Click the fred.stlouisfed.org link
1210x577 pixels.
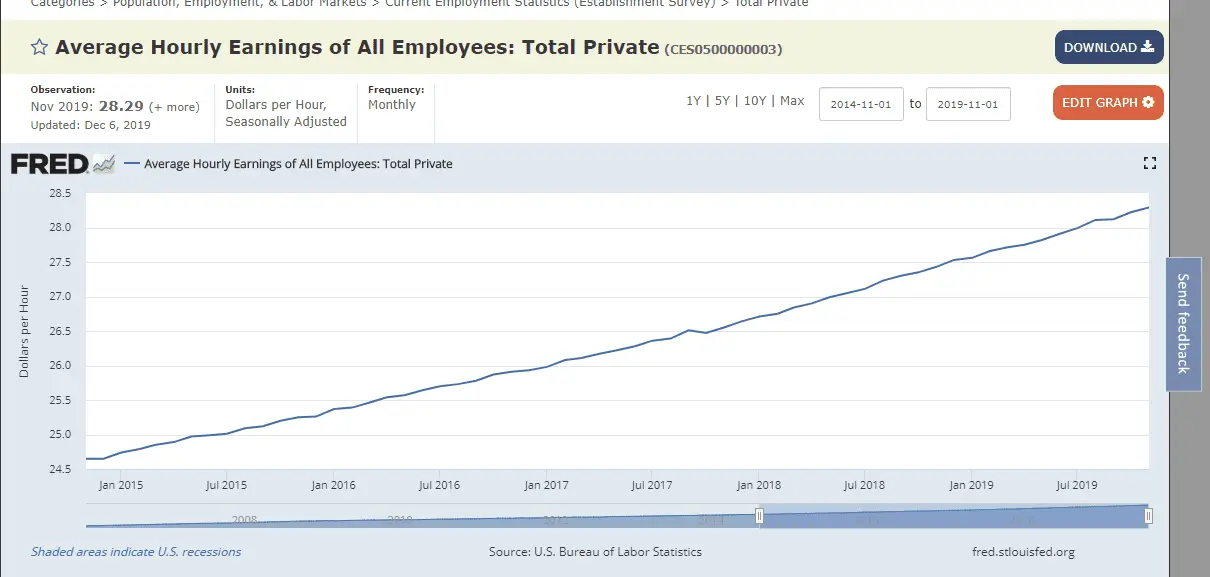click(x=1023, y=552)
